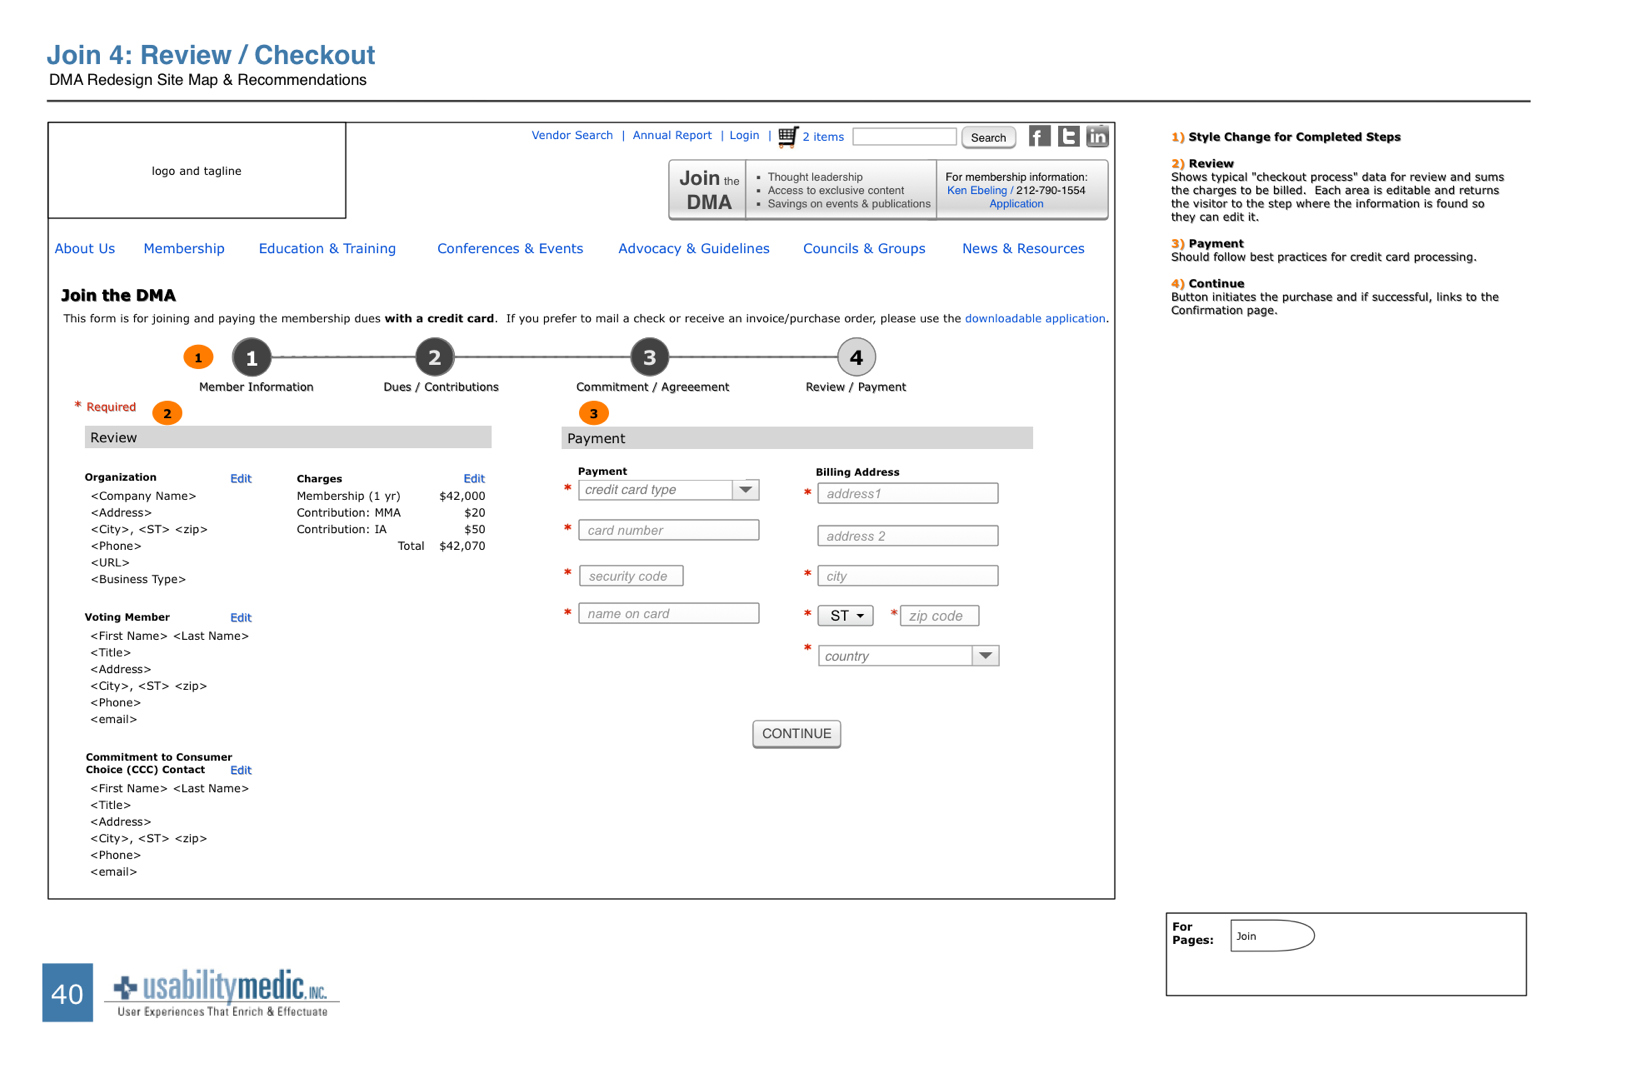Open the Application link in banner
Image resolution: width=1638 pixels, height=1078 pixels.
pyautogui.click(x=1016, y=204)
